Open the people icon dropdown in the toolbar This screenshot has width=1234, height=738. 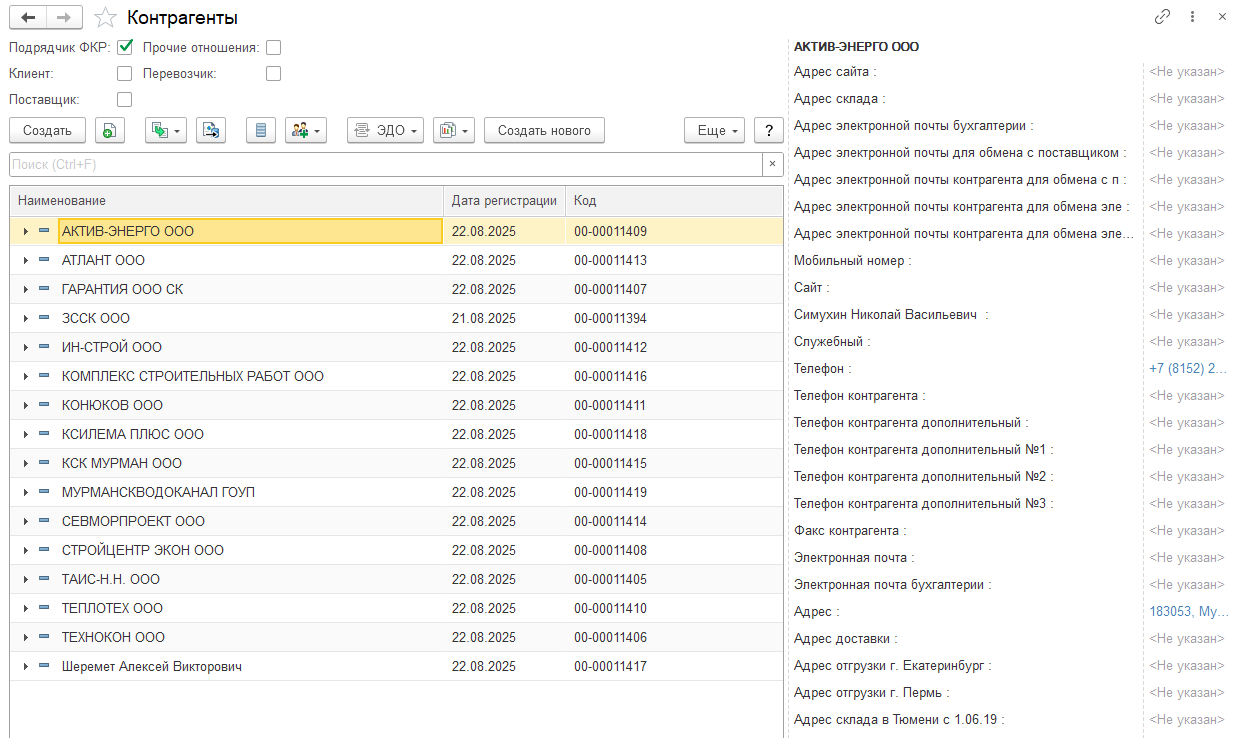306,130
